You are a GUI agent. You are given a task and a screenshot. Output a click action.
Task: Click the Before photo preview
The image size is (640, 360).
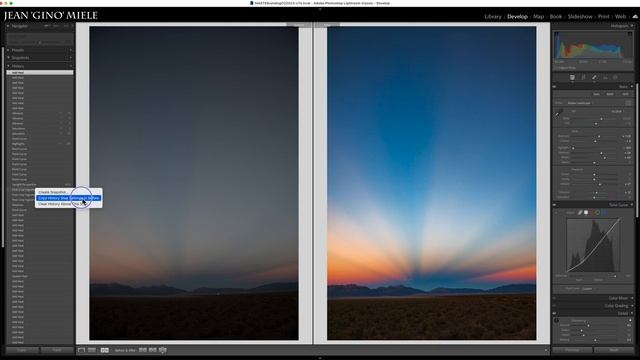click(x=194, y=183)
